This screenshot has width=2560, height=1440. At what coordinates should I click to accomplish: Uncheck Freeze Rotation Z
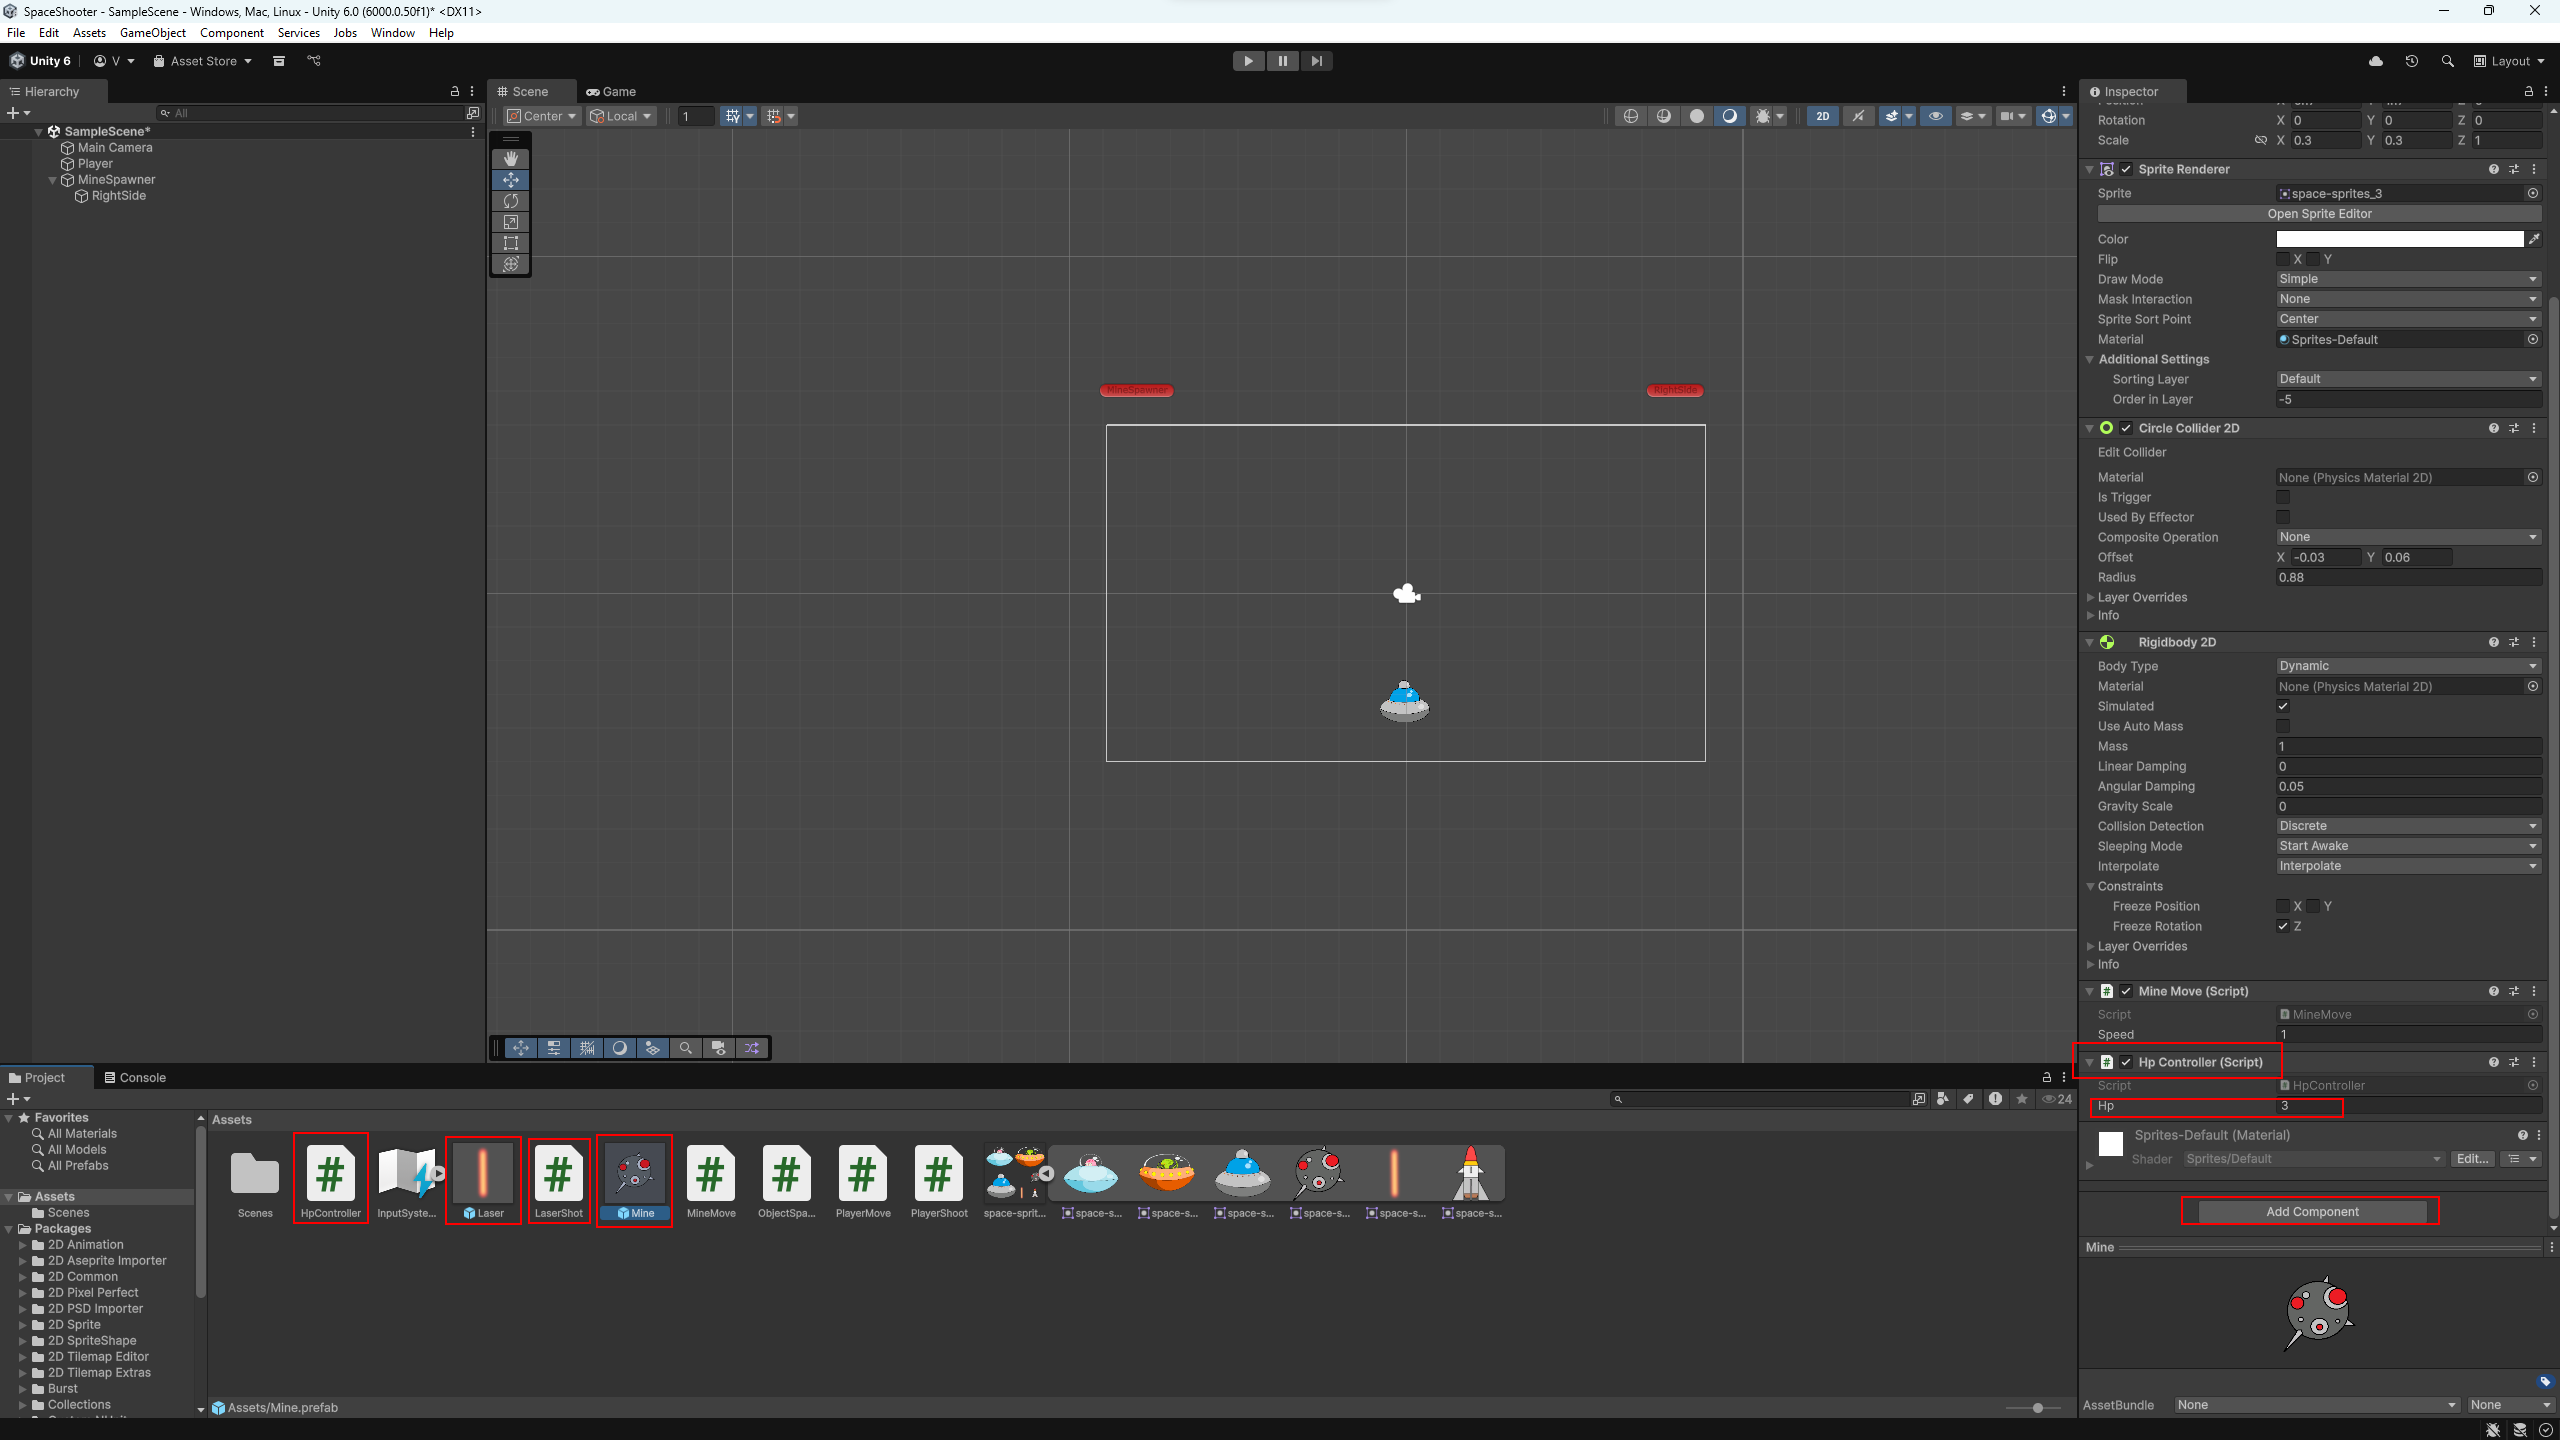click(2283, 926)
